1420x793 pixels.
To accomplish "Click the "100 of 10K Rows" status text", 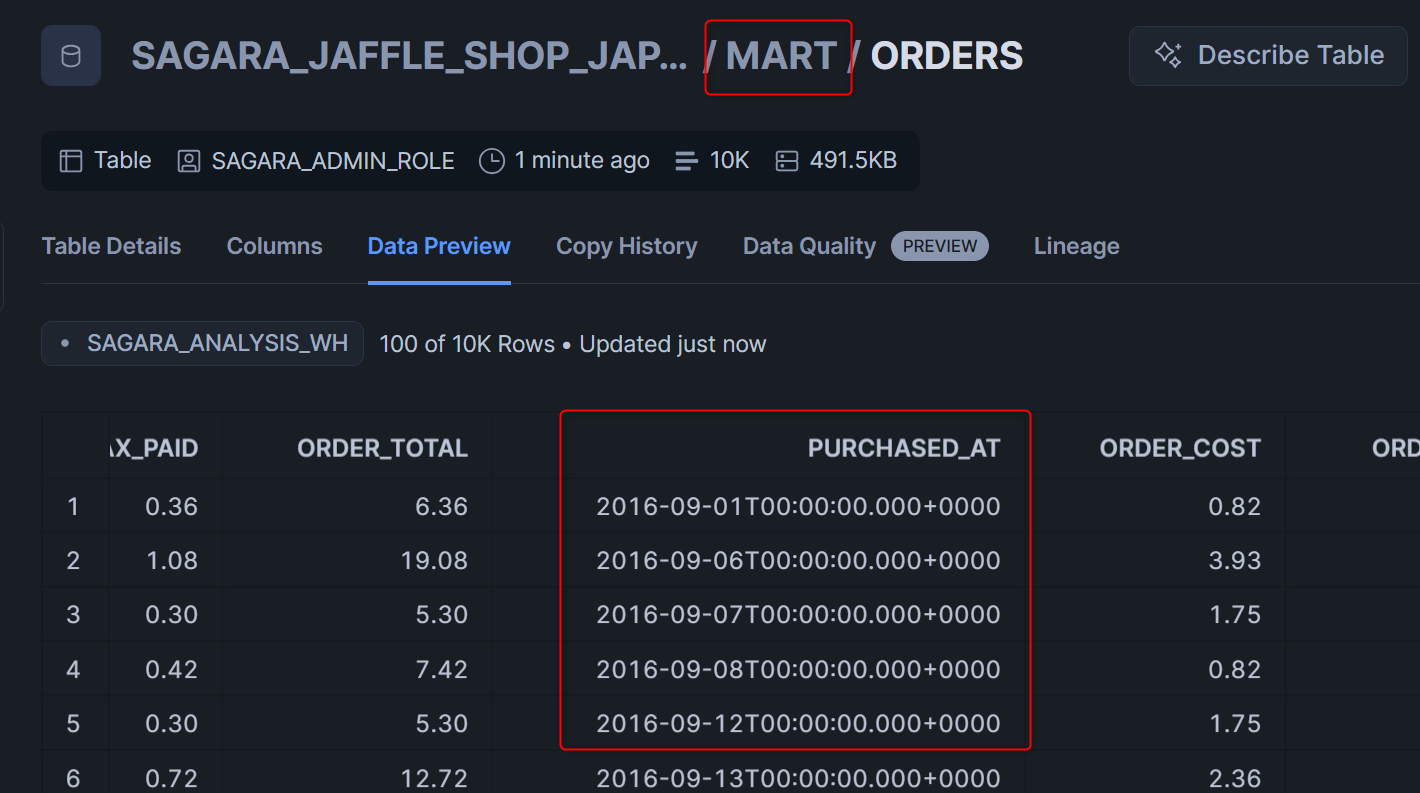I will coord(467,344).
